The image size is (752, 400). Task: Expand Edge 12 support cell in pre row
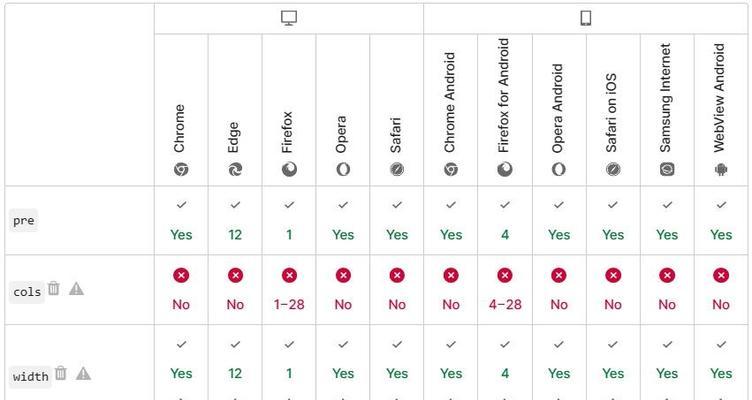pyautogui.click(x=235, y=221)
